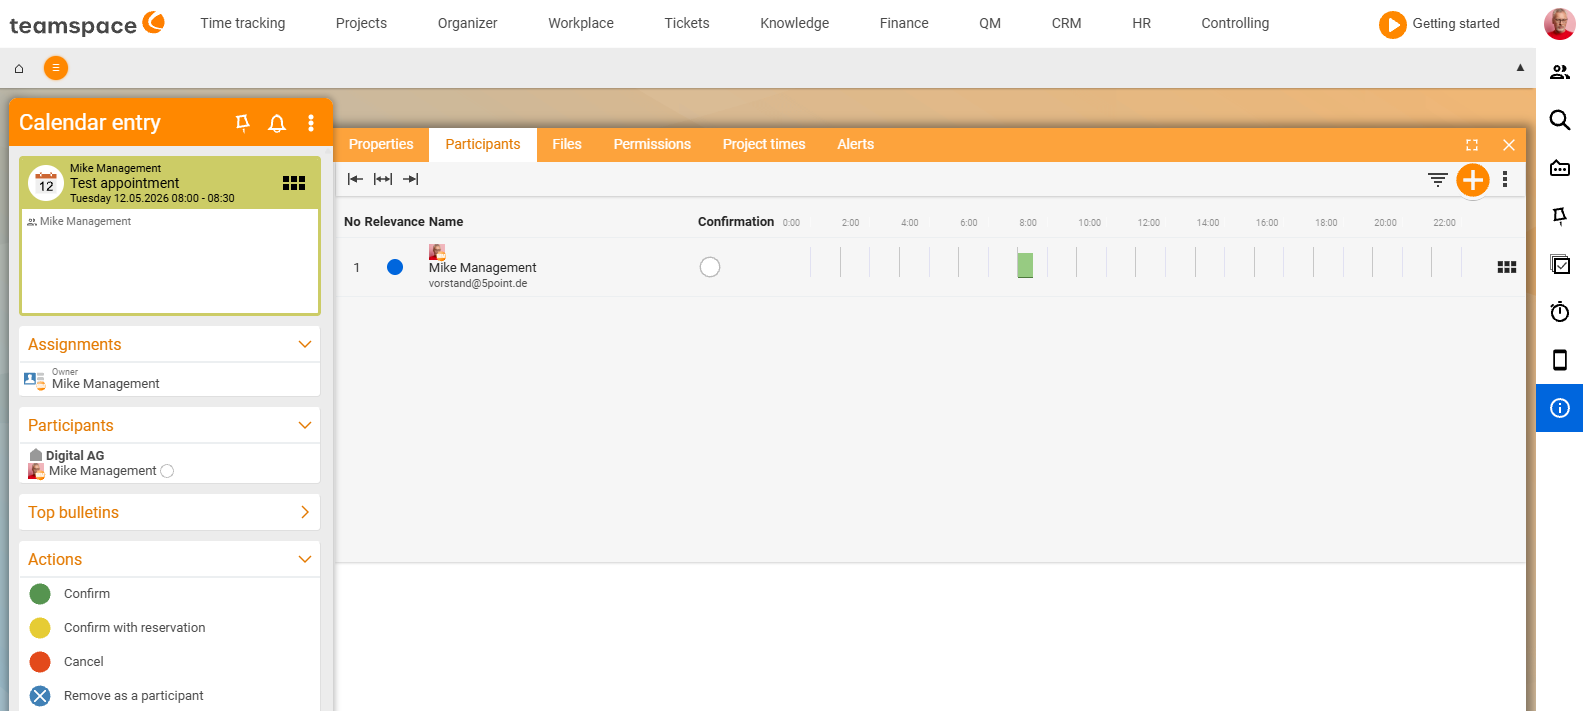Screen dimensions: 1583x711
Task: Open stopwatch timer in right sidebar
Action: pos(1560,312)
